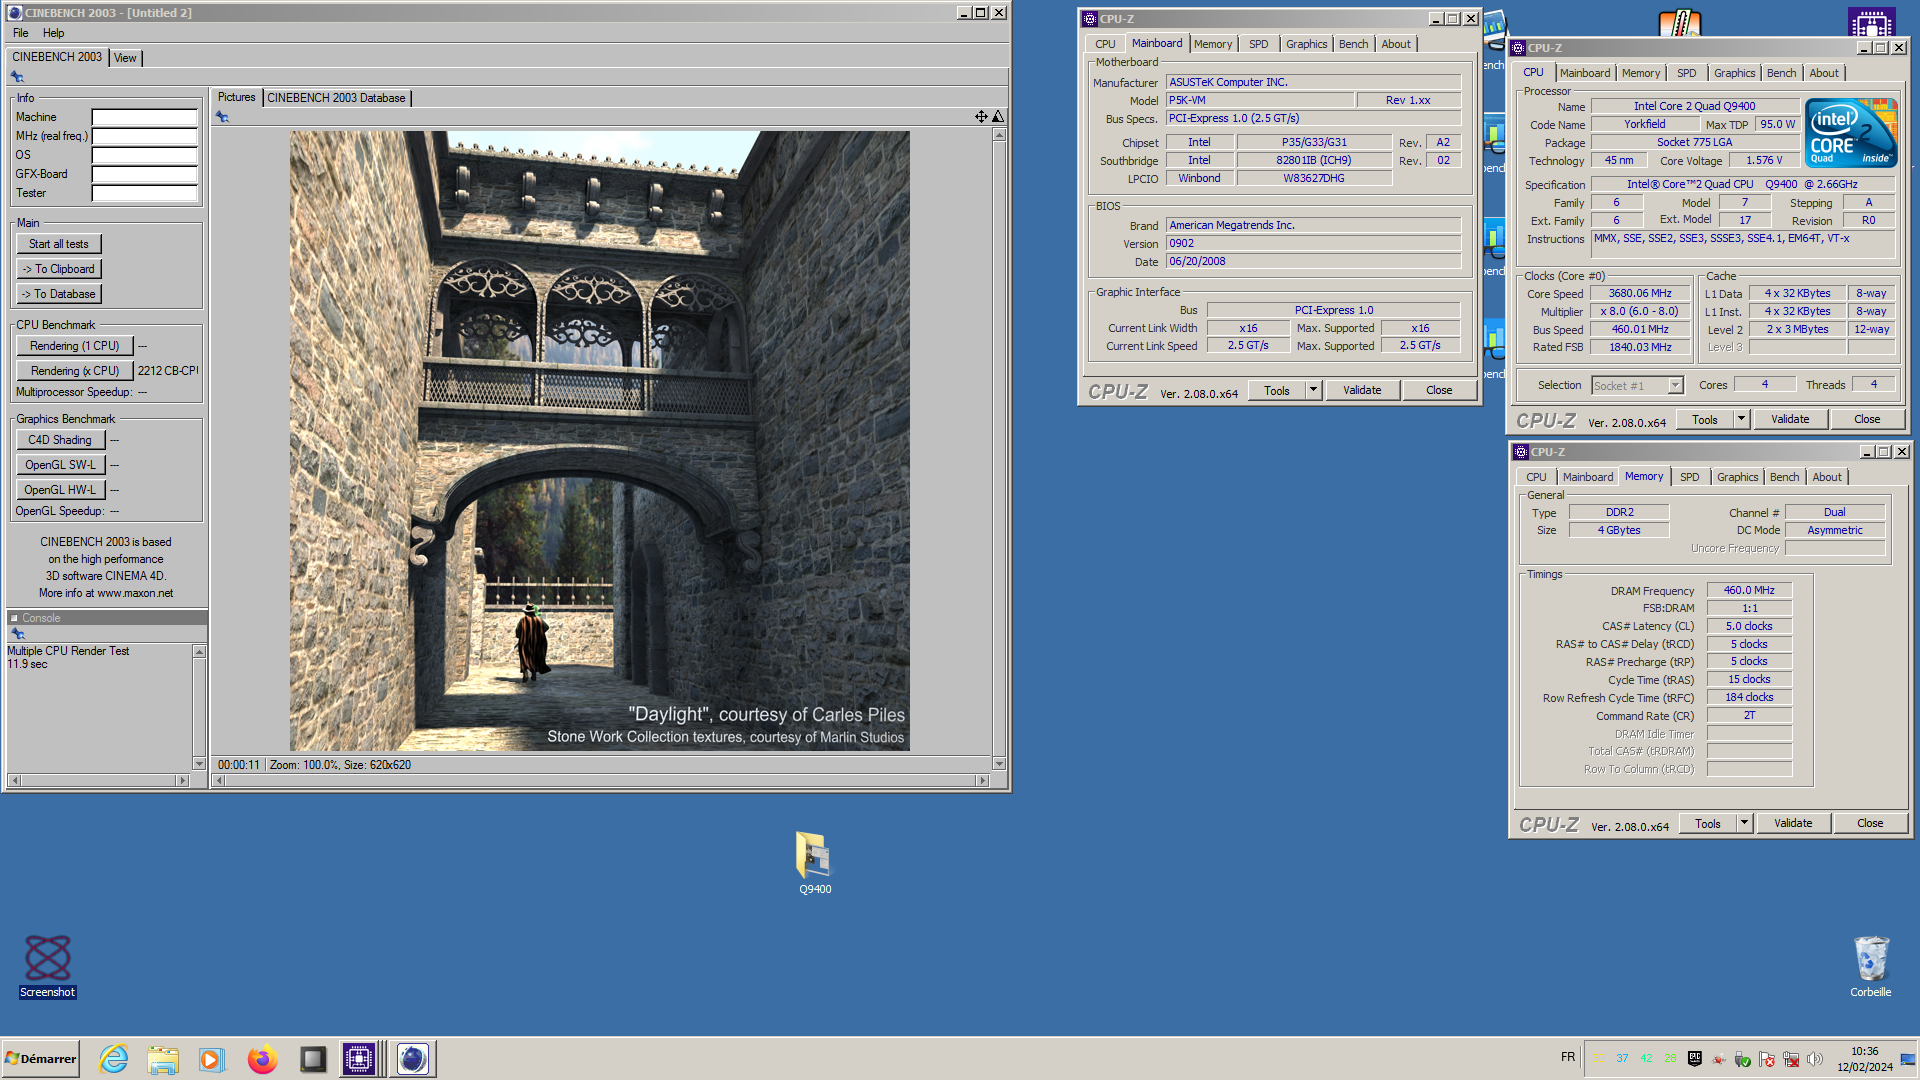The height and width of the screenshot is (1080, 1920).
Task: Start the C4D Shading test
Action: 60,440
